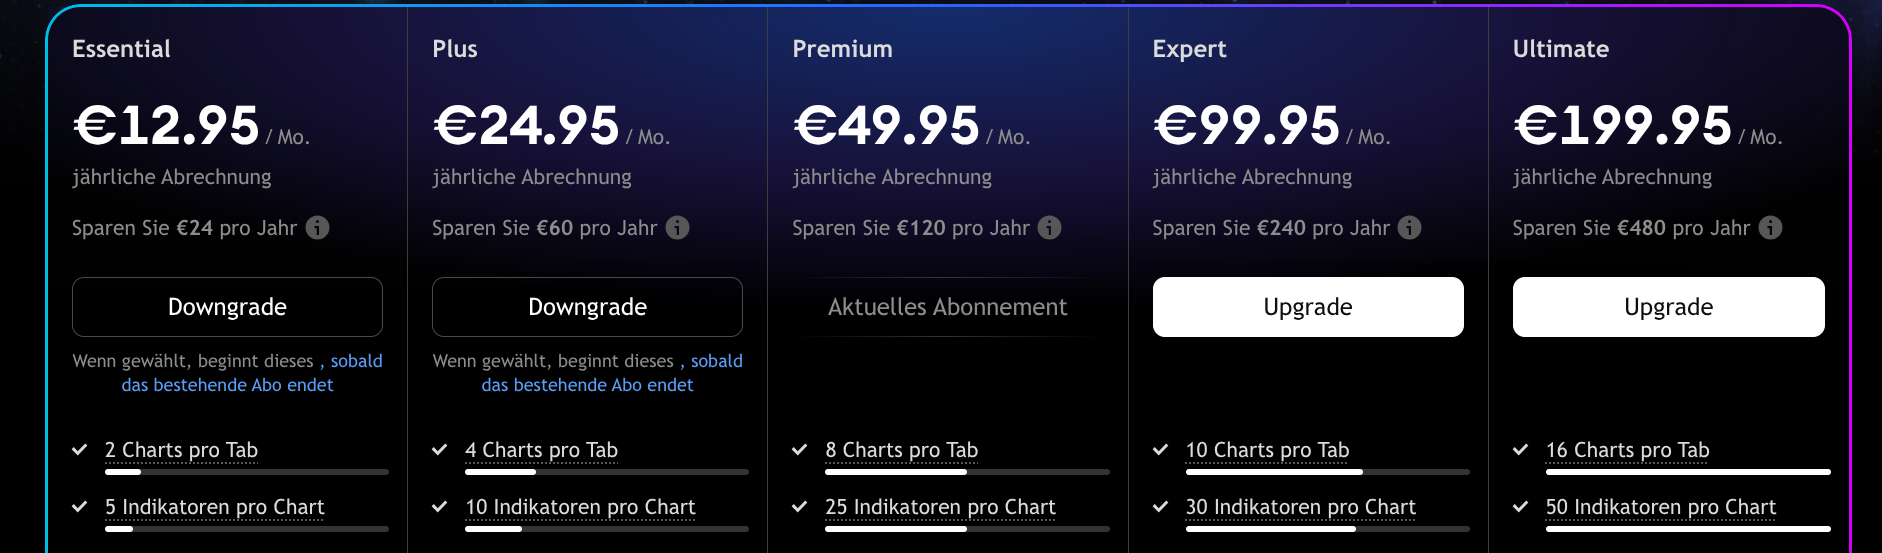Open Essential's 'sobald das bestehende Abo endet' link
The width and height of the screenshot is (1882, 553).
227,385
